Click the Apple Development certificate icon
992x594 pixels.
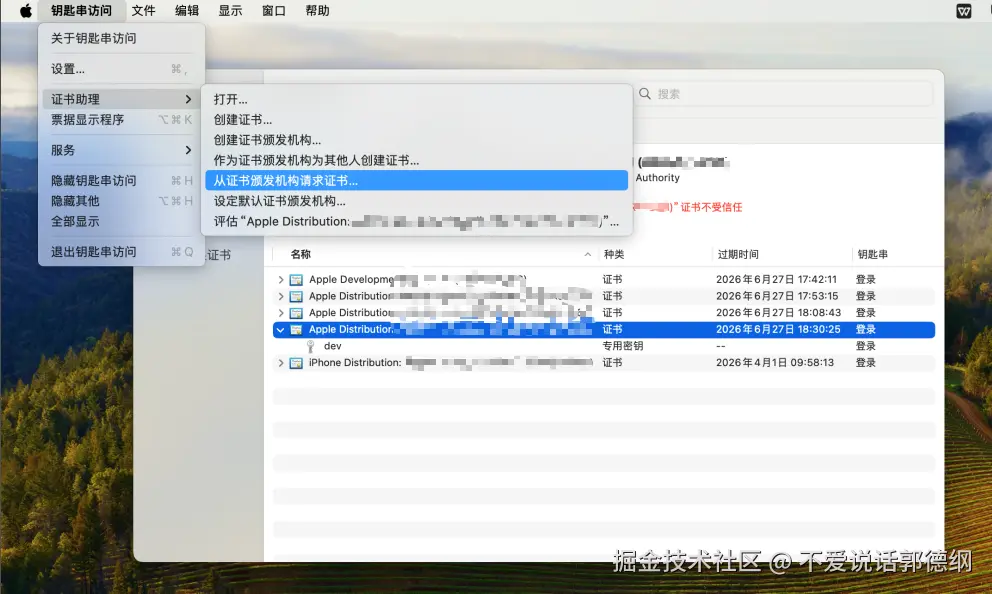(296, 280)
